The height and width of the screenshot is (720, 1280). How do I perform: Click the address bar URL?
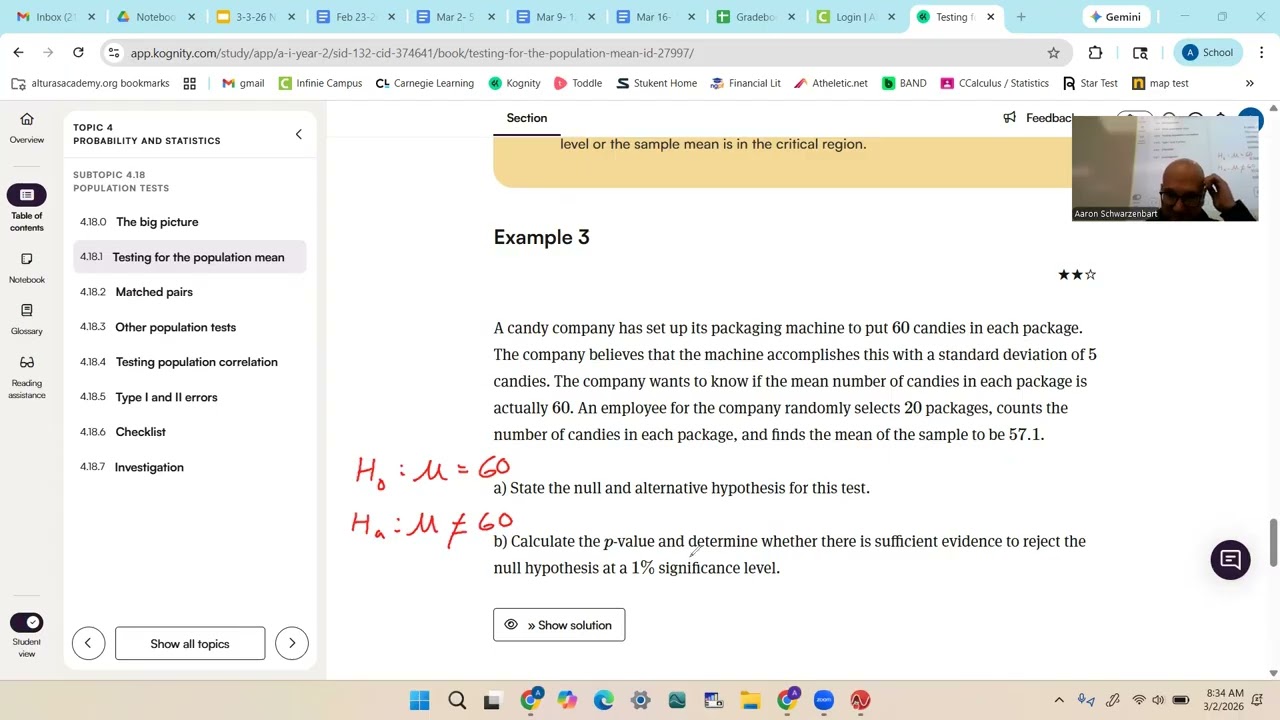pos(412,53)
